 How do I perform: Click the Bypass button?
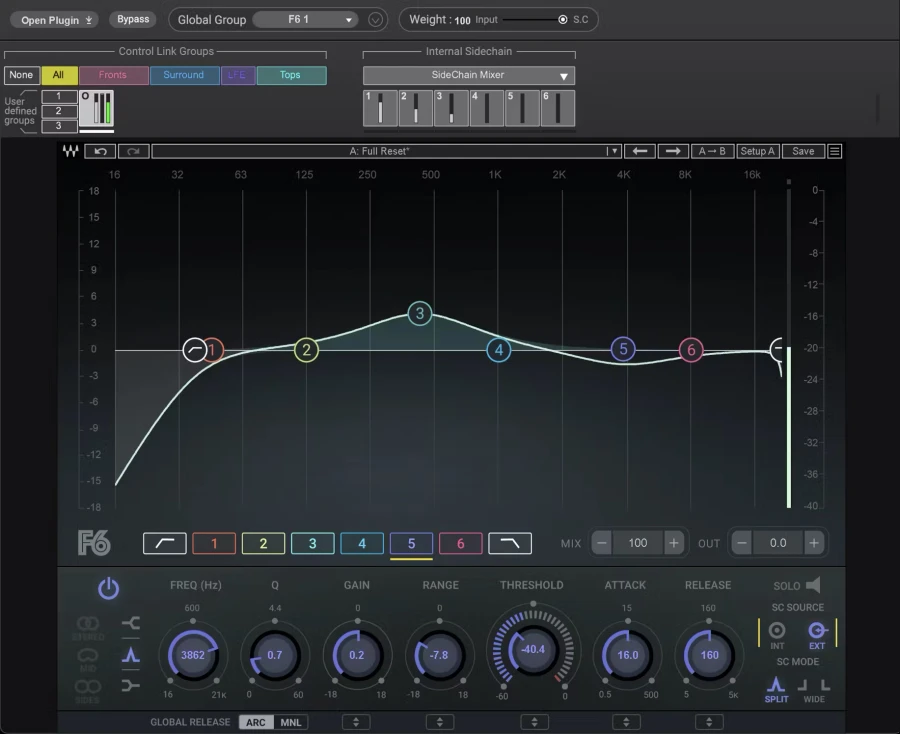tap(133, 20)
